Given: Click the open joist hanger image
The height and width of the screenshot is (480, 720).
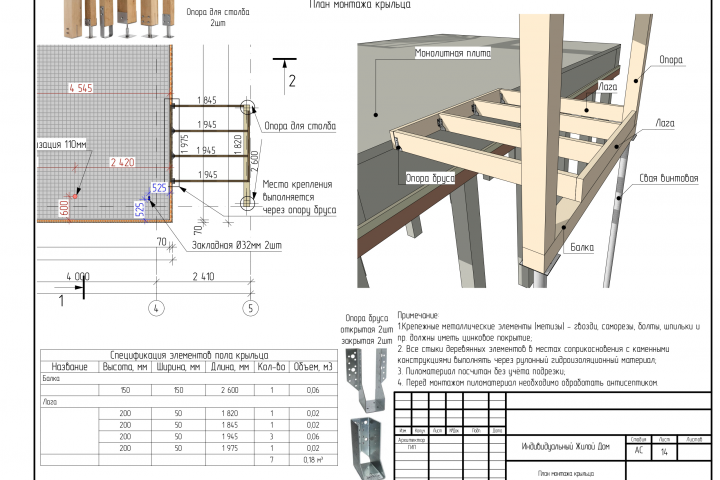Looking at the screenshot, I should coord(366,380).
